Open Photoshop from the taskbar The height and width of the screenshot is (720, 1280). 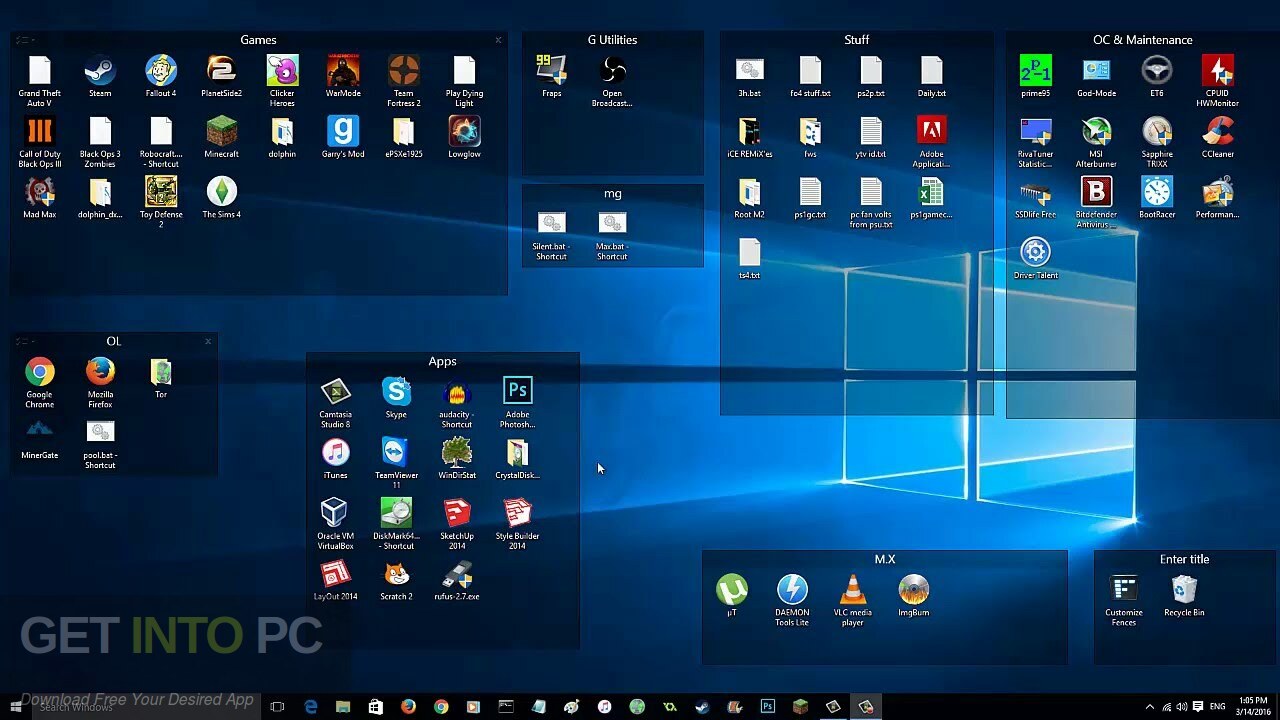pyautogui.click(x=767, y=707)
